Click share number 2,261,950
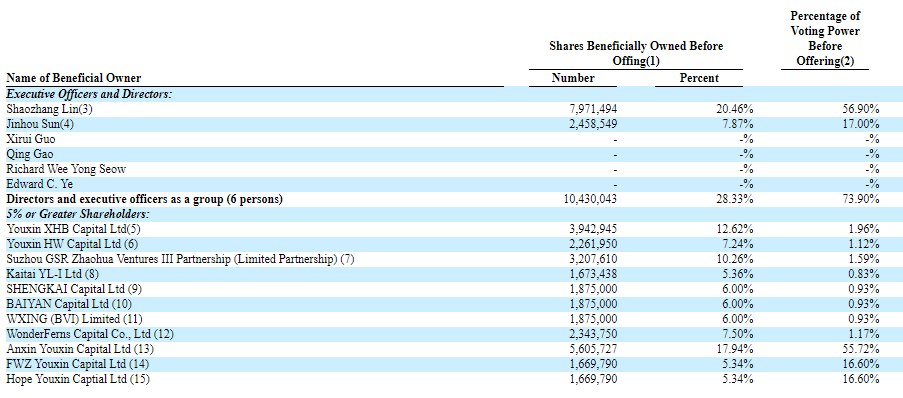 593,244
